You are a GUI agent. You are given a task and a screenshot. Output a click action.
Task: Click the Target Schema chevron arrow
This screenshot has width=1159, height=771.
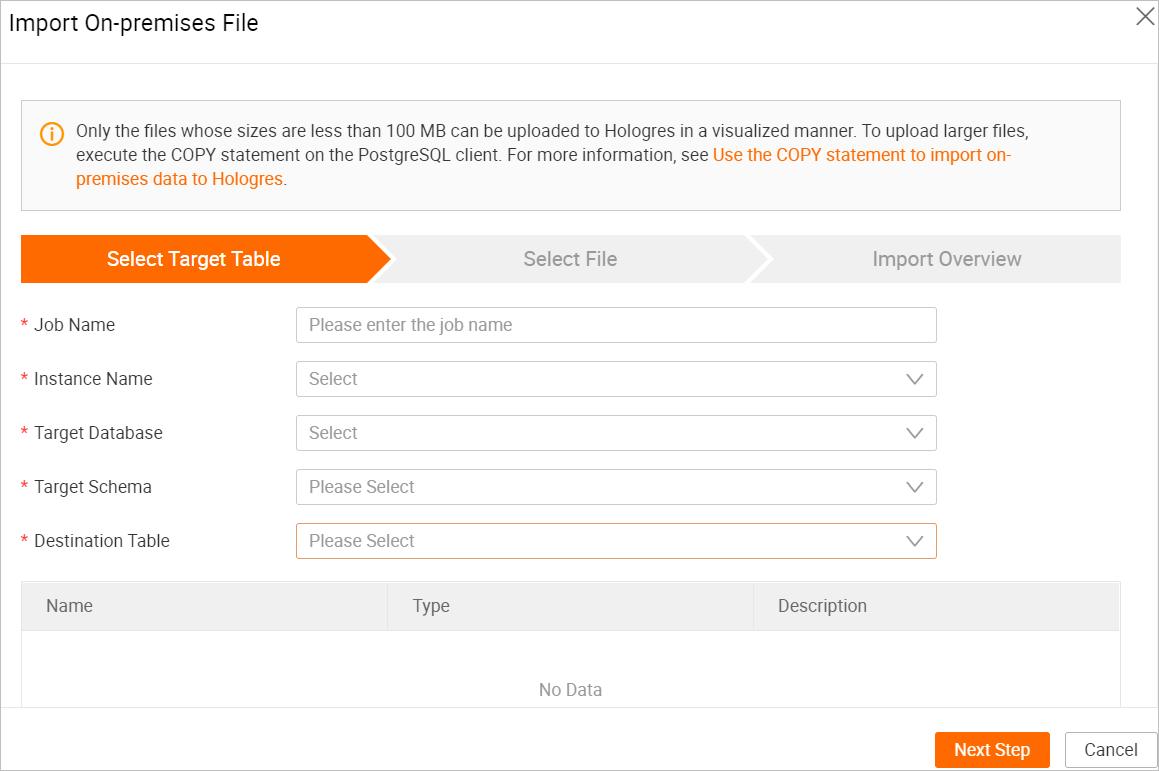(x=914, y=487)
